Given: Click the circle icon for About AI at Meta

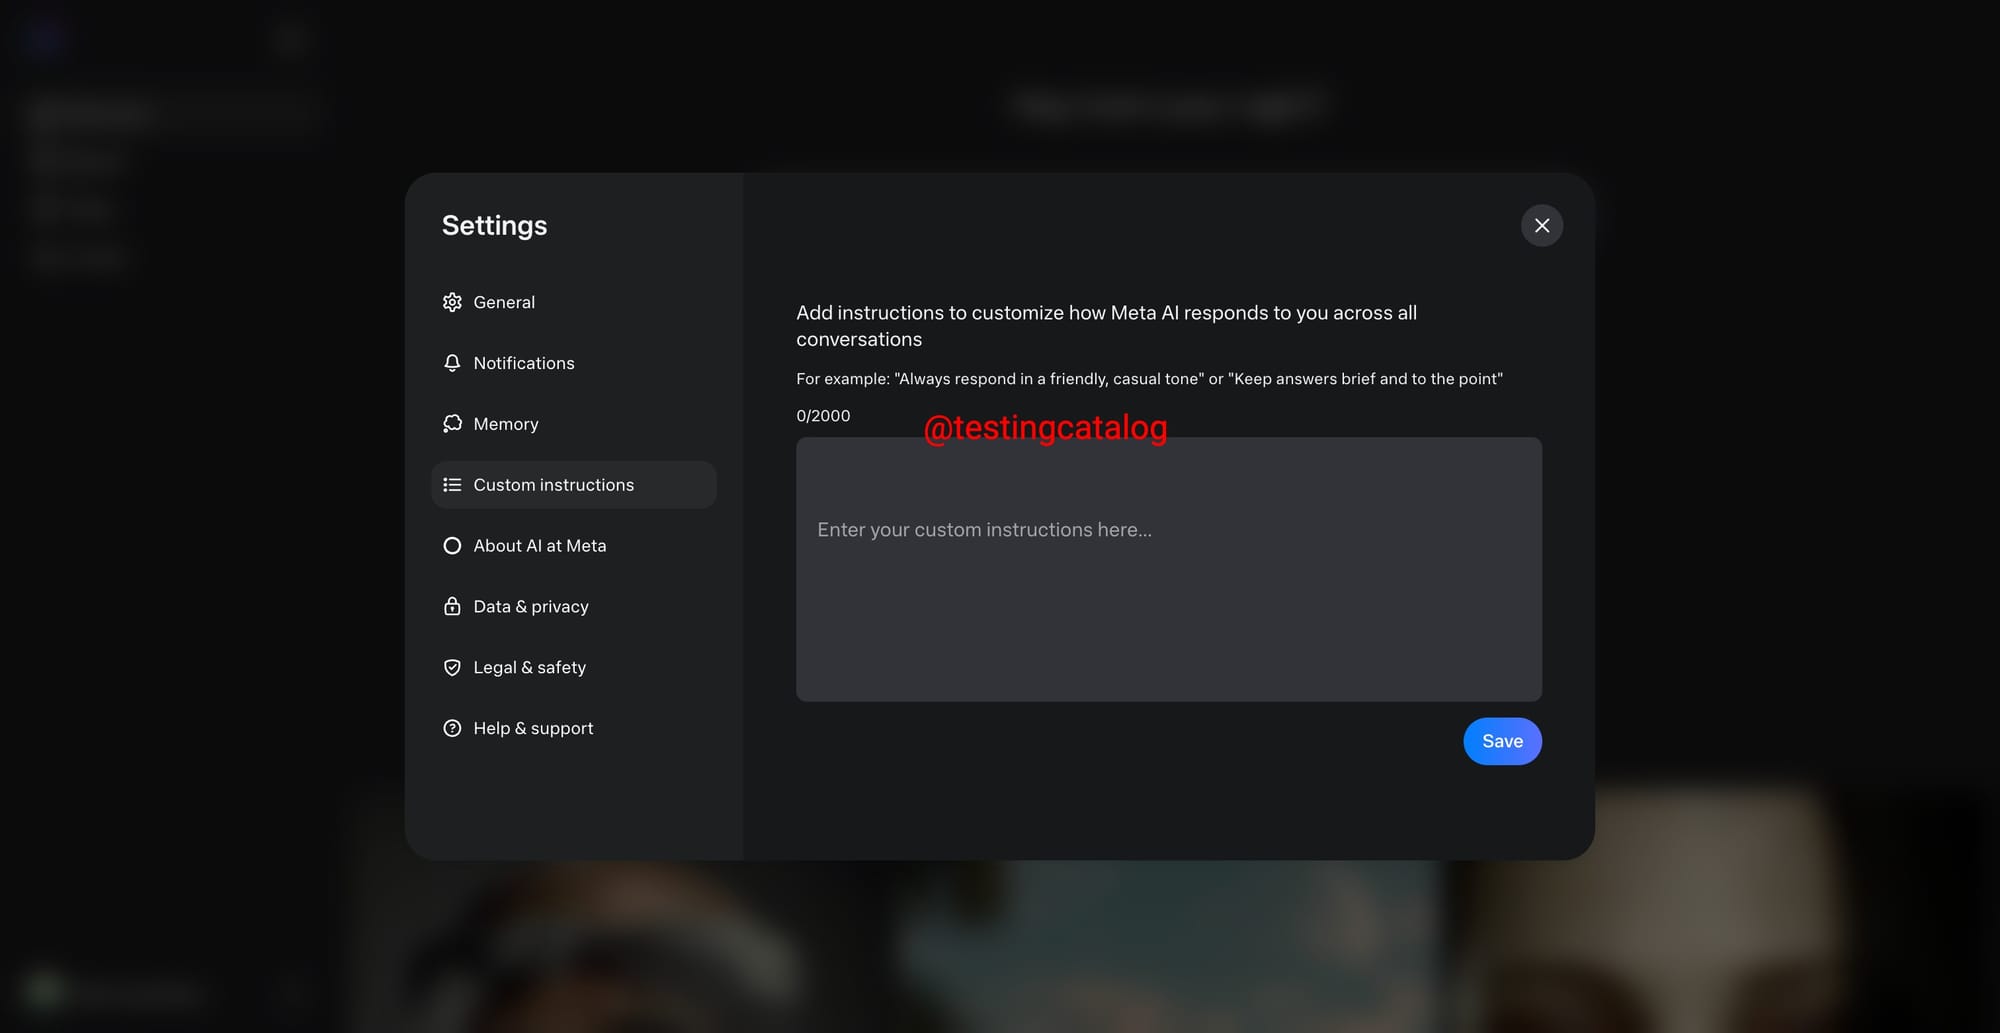Looking at the screenshot, I should click(x=452, y=546).
